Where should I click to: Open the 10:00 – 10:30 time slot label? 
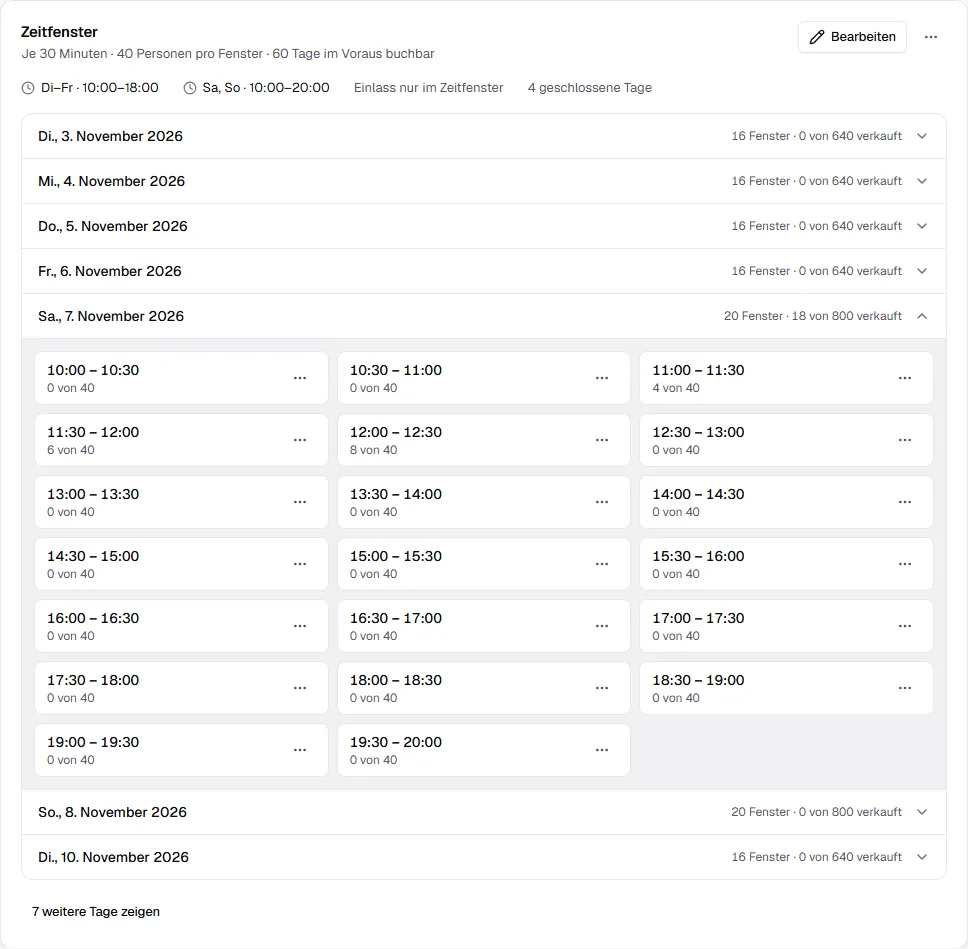[93, 370]
